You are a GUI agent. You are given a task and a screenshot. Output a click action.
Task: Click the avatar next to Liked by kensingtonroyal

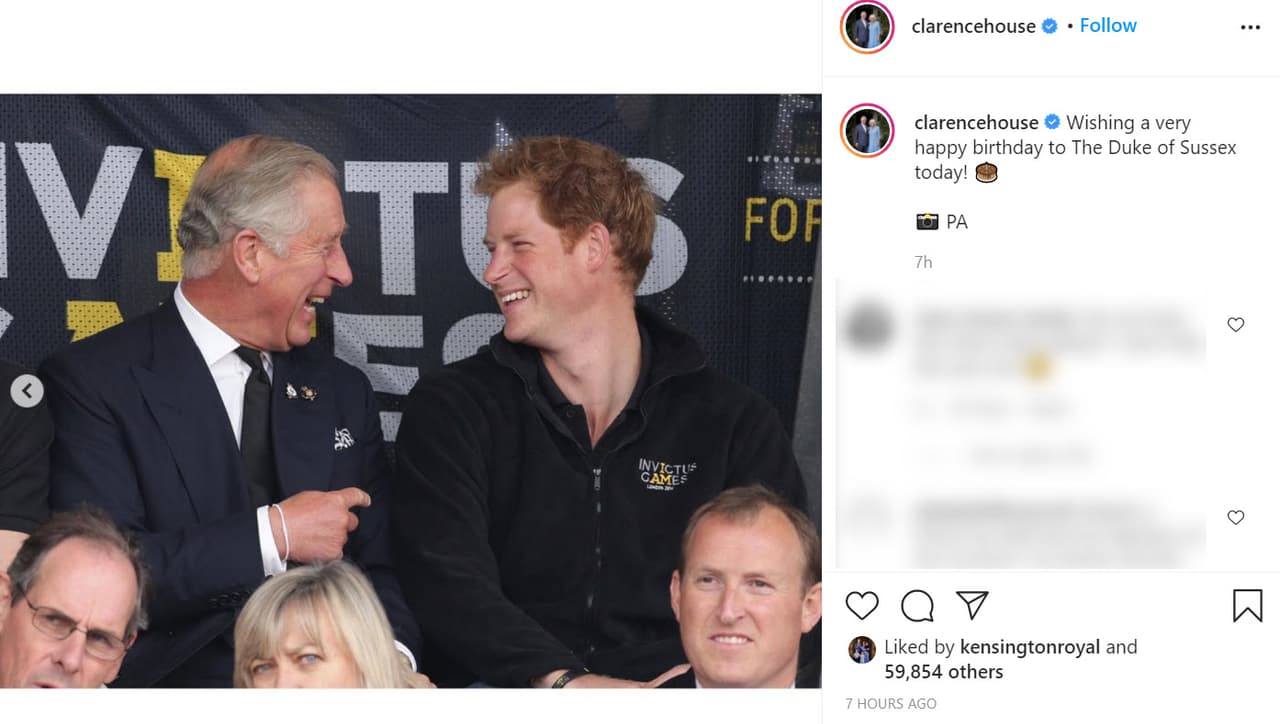point(861,648)
